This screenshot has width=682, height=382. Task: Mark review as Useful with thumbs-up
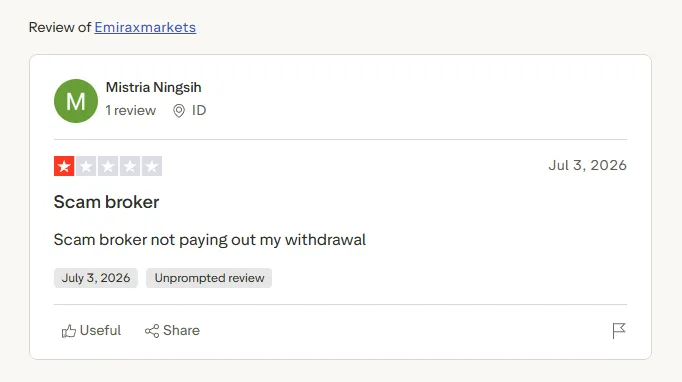pos(69,331)
